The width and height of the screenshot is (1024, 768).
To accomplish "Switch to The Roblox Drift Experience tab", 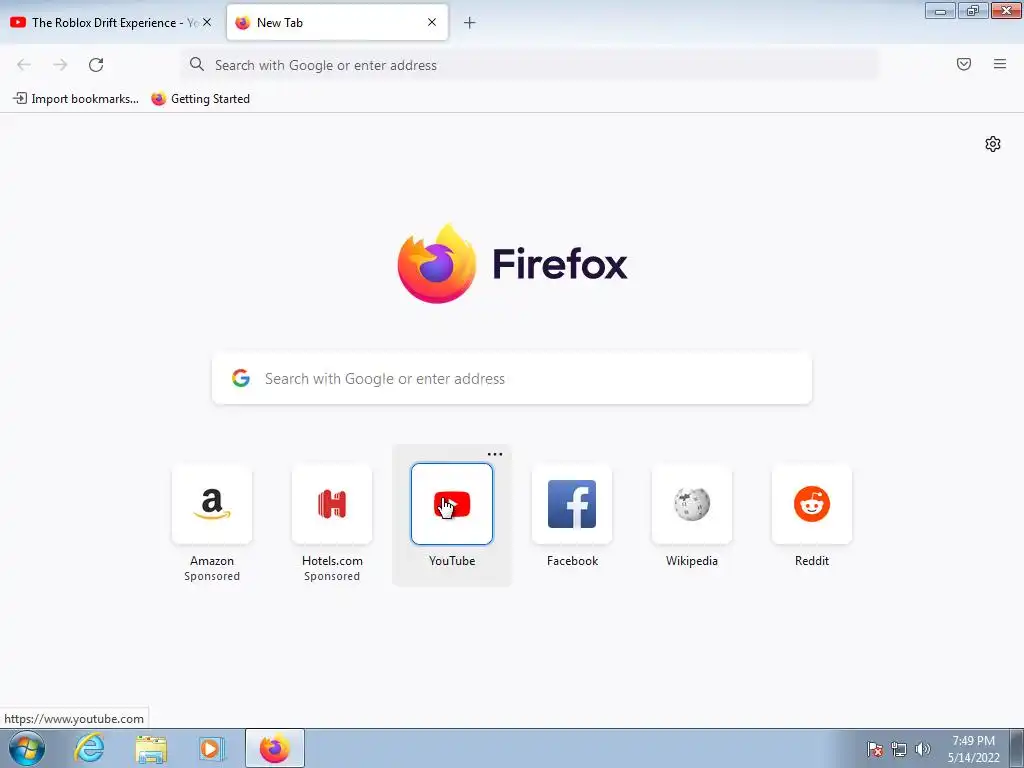I will pyautogui.click(x=111, y=23).
